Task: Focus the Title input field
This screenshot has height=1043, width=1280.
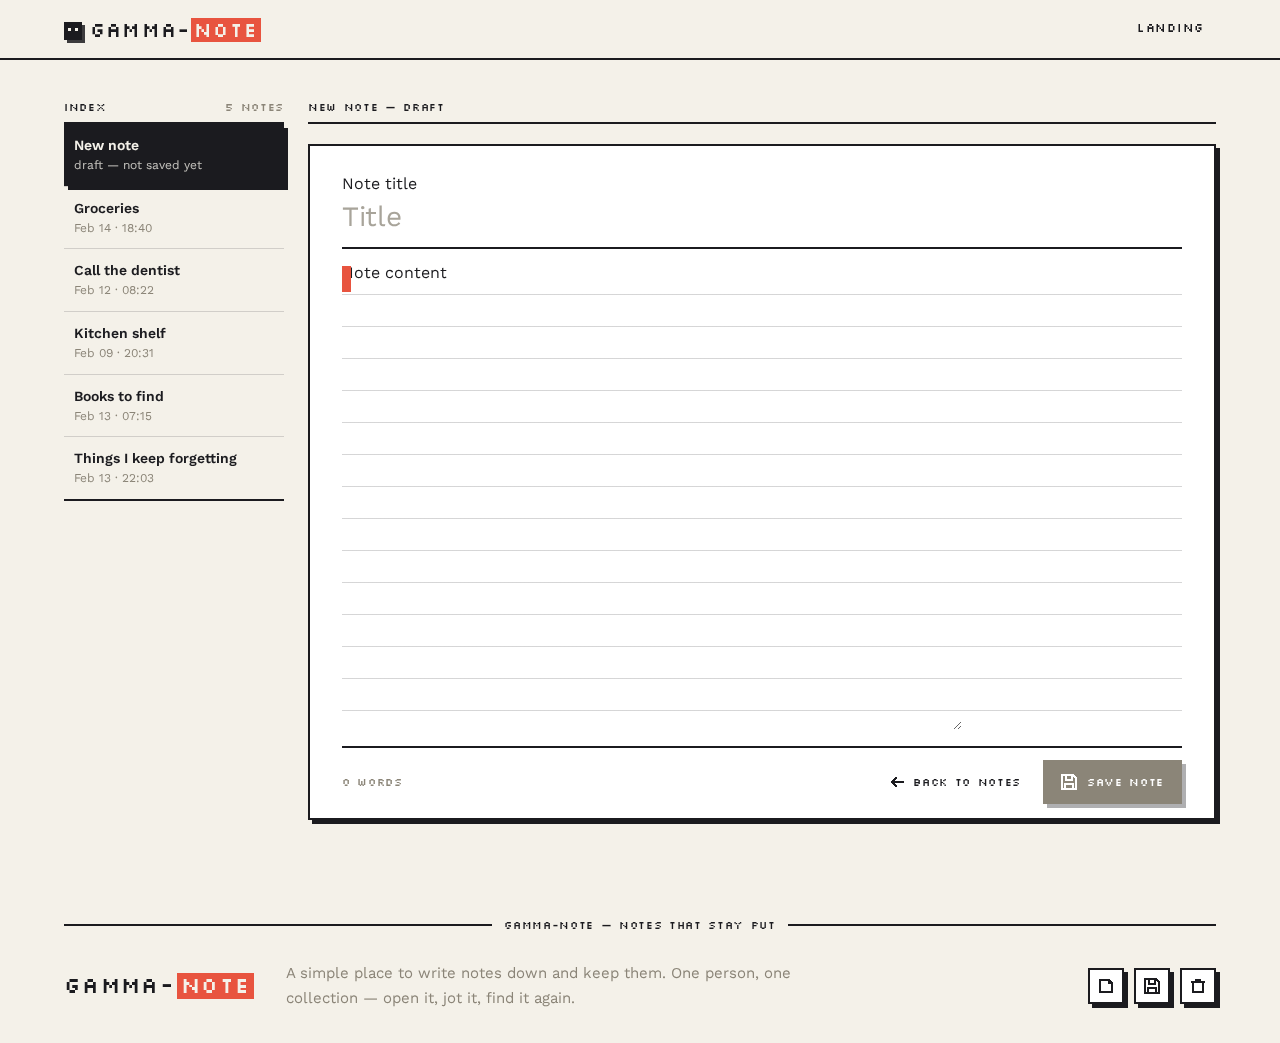Action: pos(762,217)
